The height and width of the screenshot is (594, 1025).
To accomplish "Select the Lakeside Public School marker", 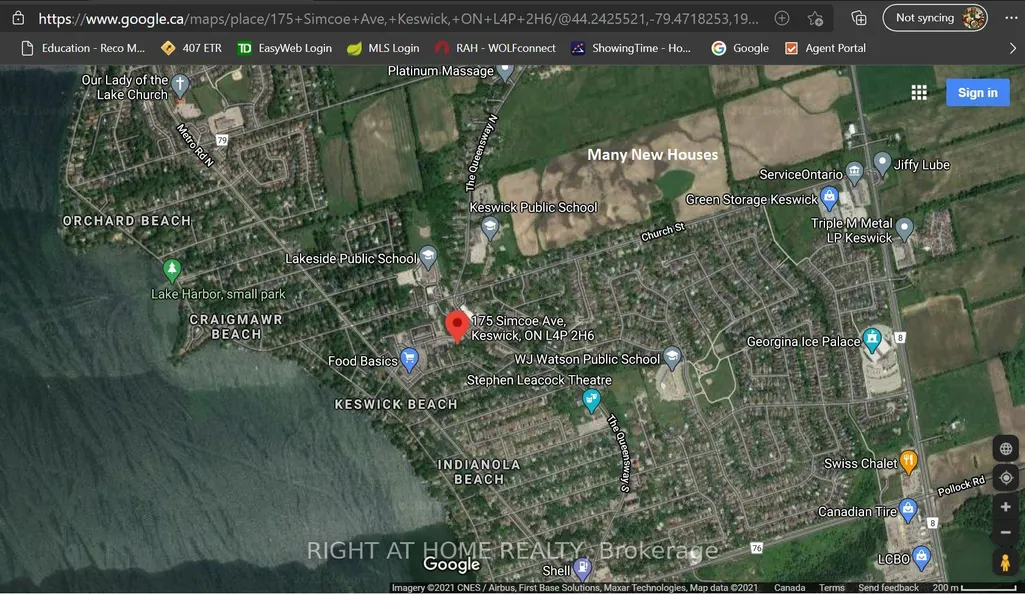I will point(428,257).
